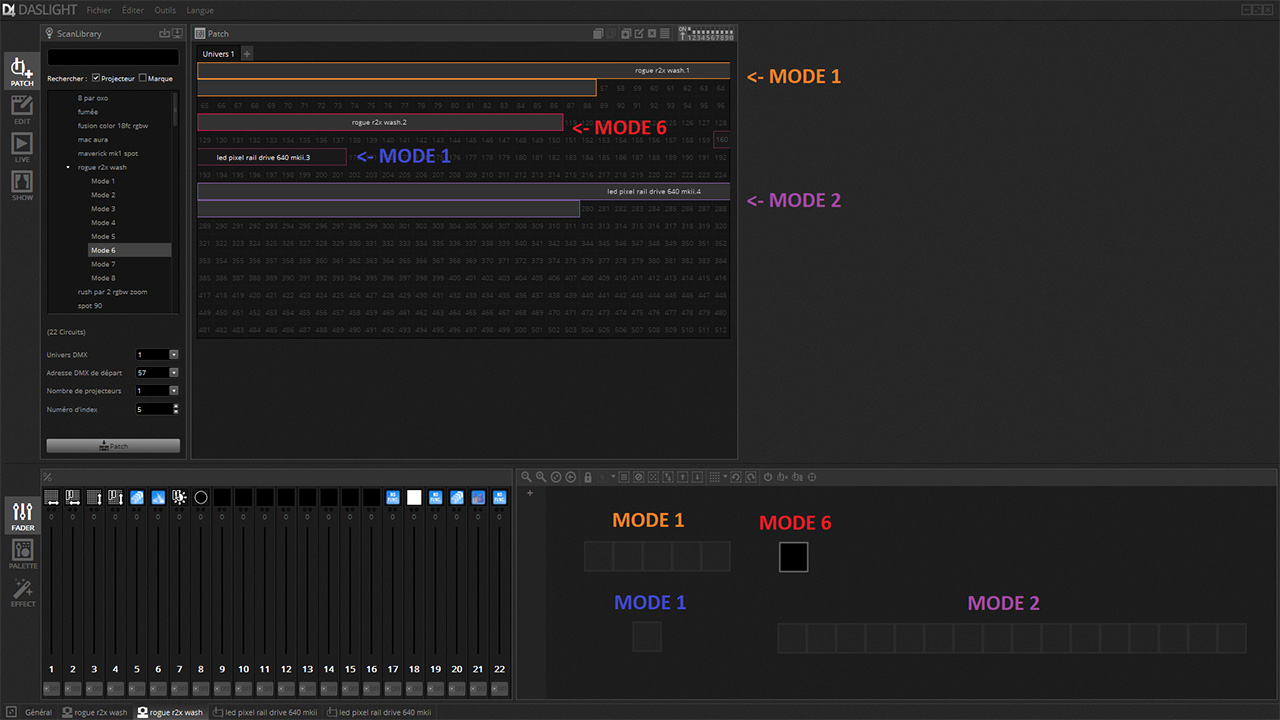Open the LIVE mode icon

(22, 148)
